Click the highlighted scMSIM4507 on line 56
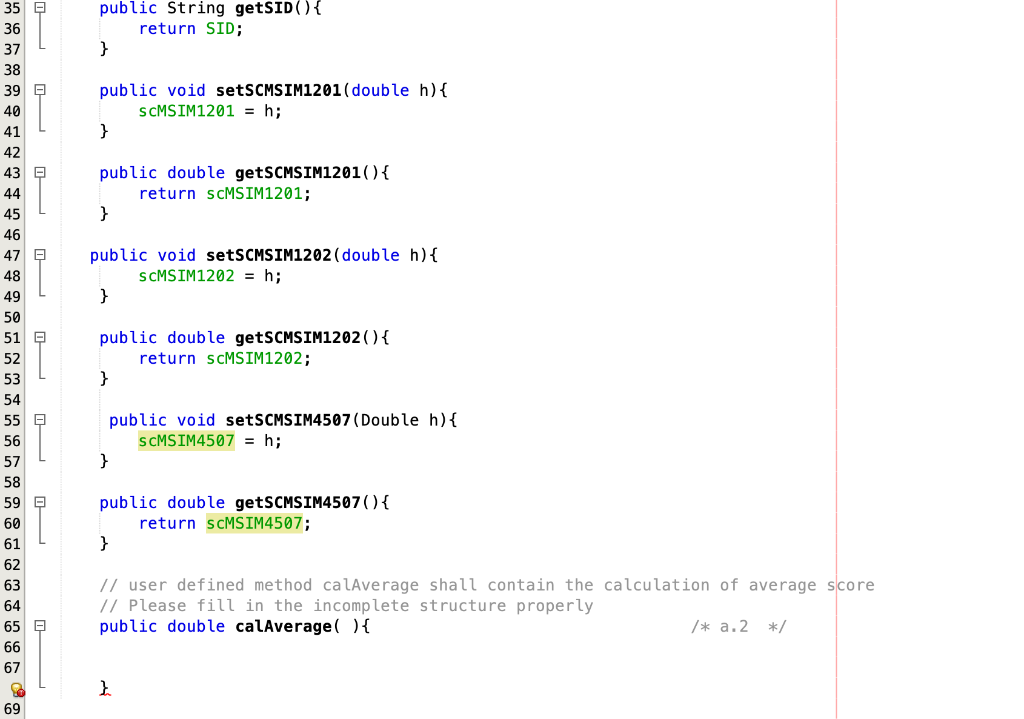 pos(186,440)
